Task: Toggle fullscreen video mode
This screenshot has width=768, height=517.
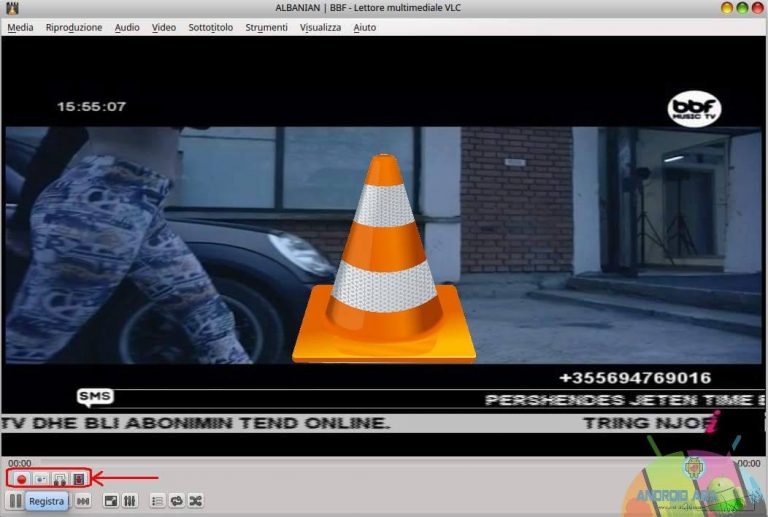Action: tap(111, 501)
